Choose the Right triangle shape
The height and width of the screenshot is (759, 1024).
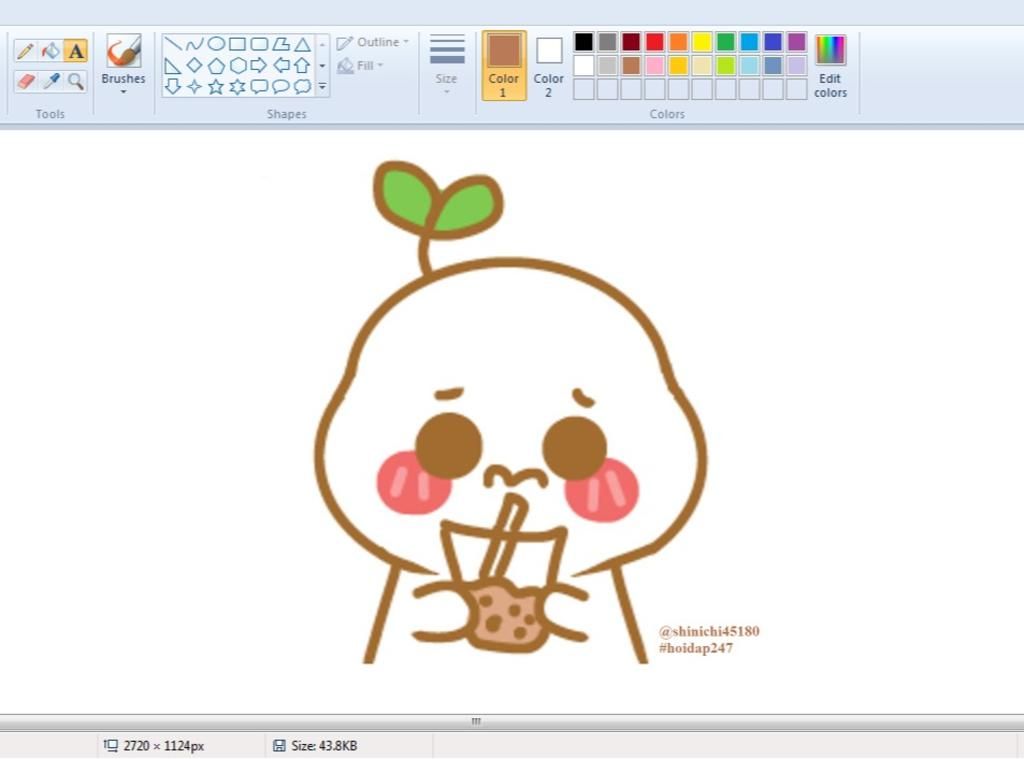click(x=173, y=65)
